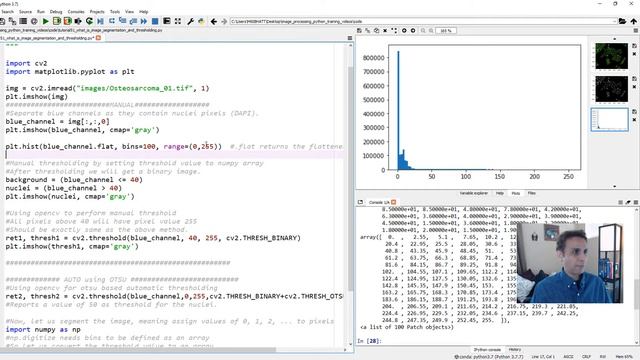Toggle fullscreen mode icon
This screenshot has height=360, width=640.
[178, 21]
